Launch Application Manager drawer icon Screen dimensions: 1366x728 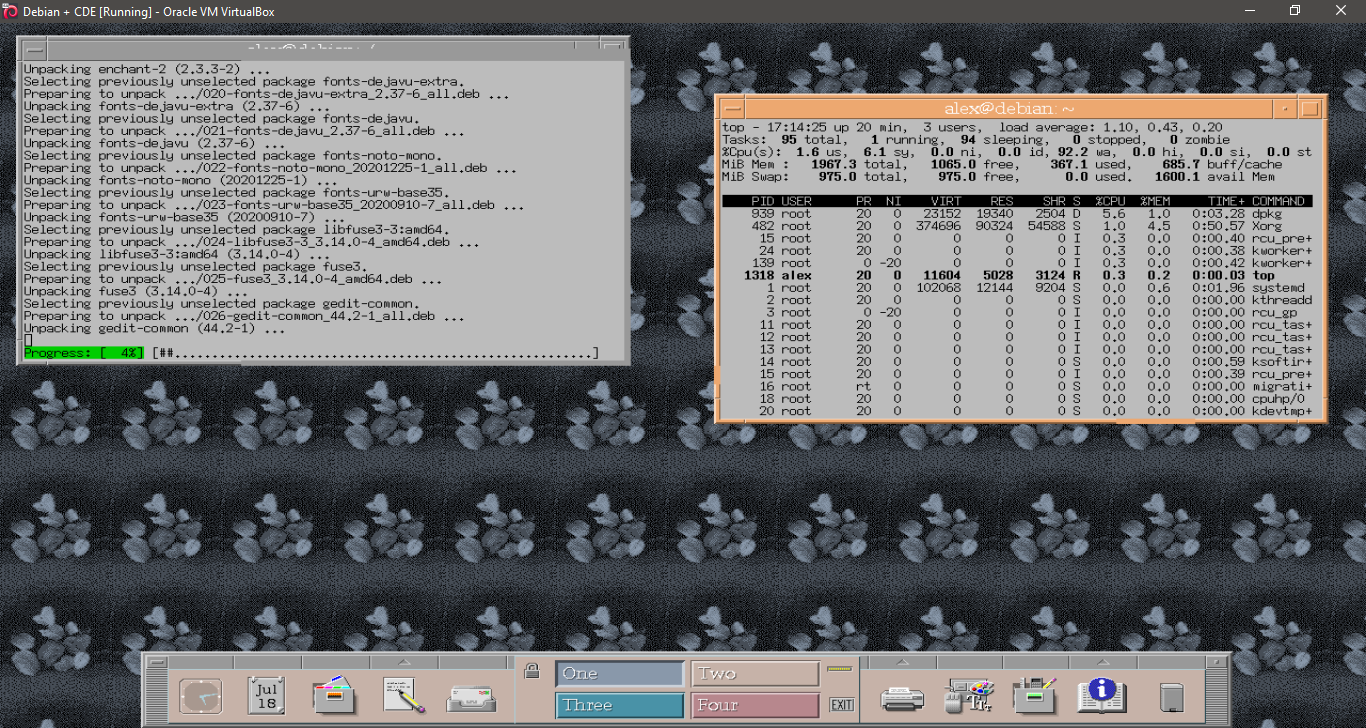[1036, 696]
